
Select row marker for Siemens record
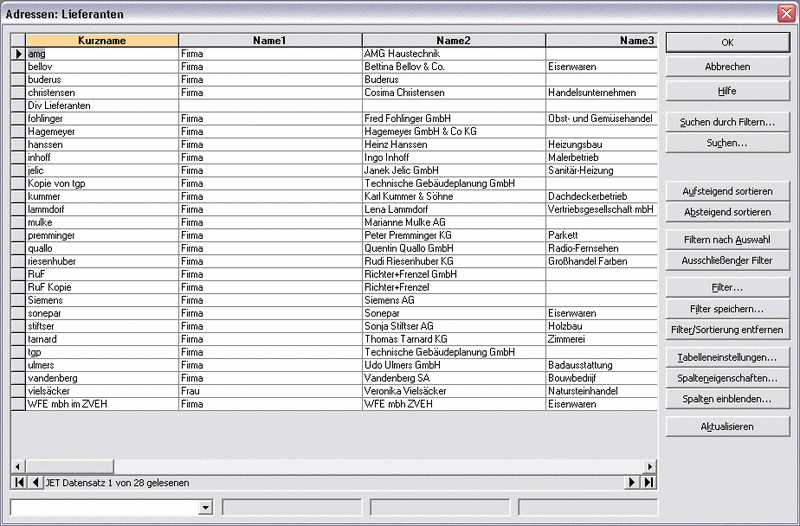[x=18, y=300]
